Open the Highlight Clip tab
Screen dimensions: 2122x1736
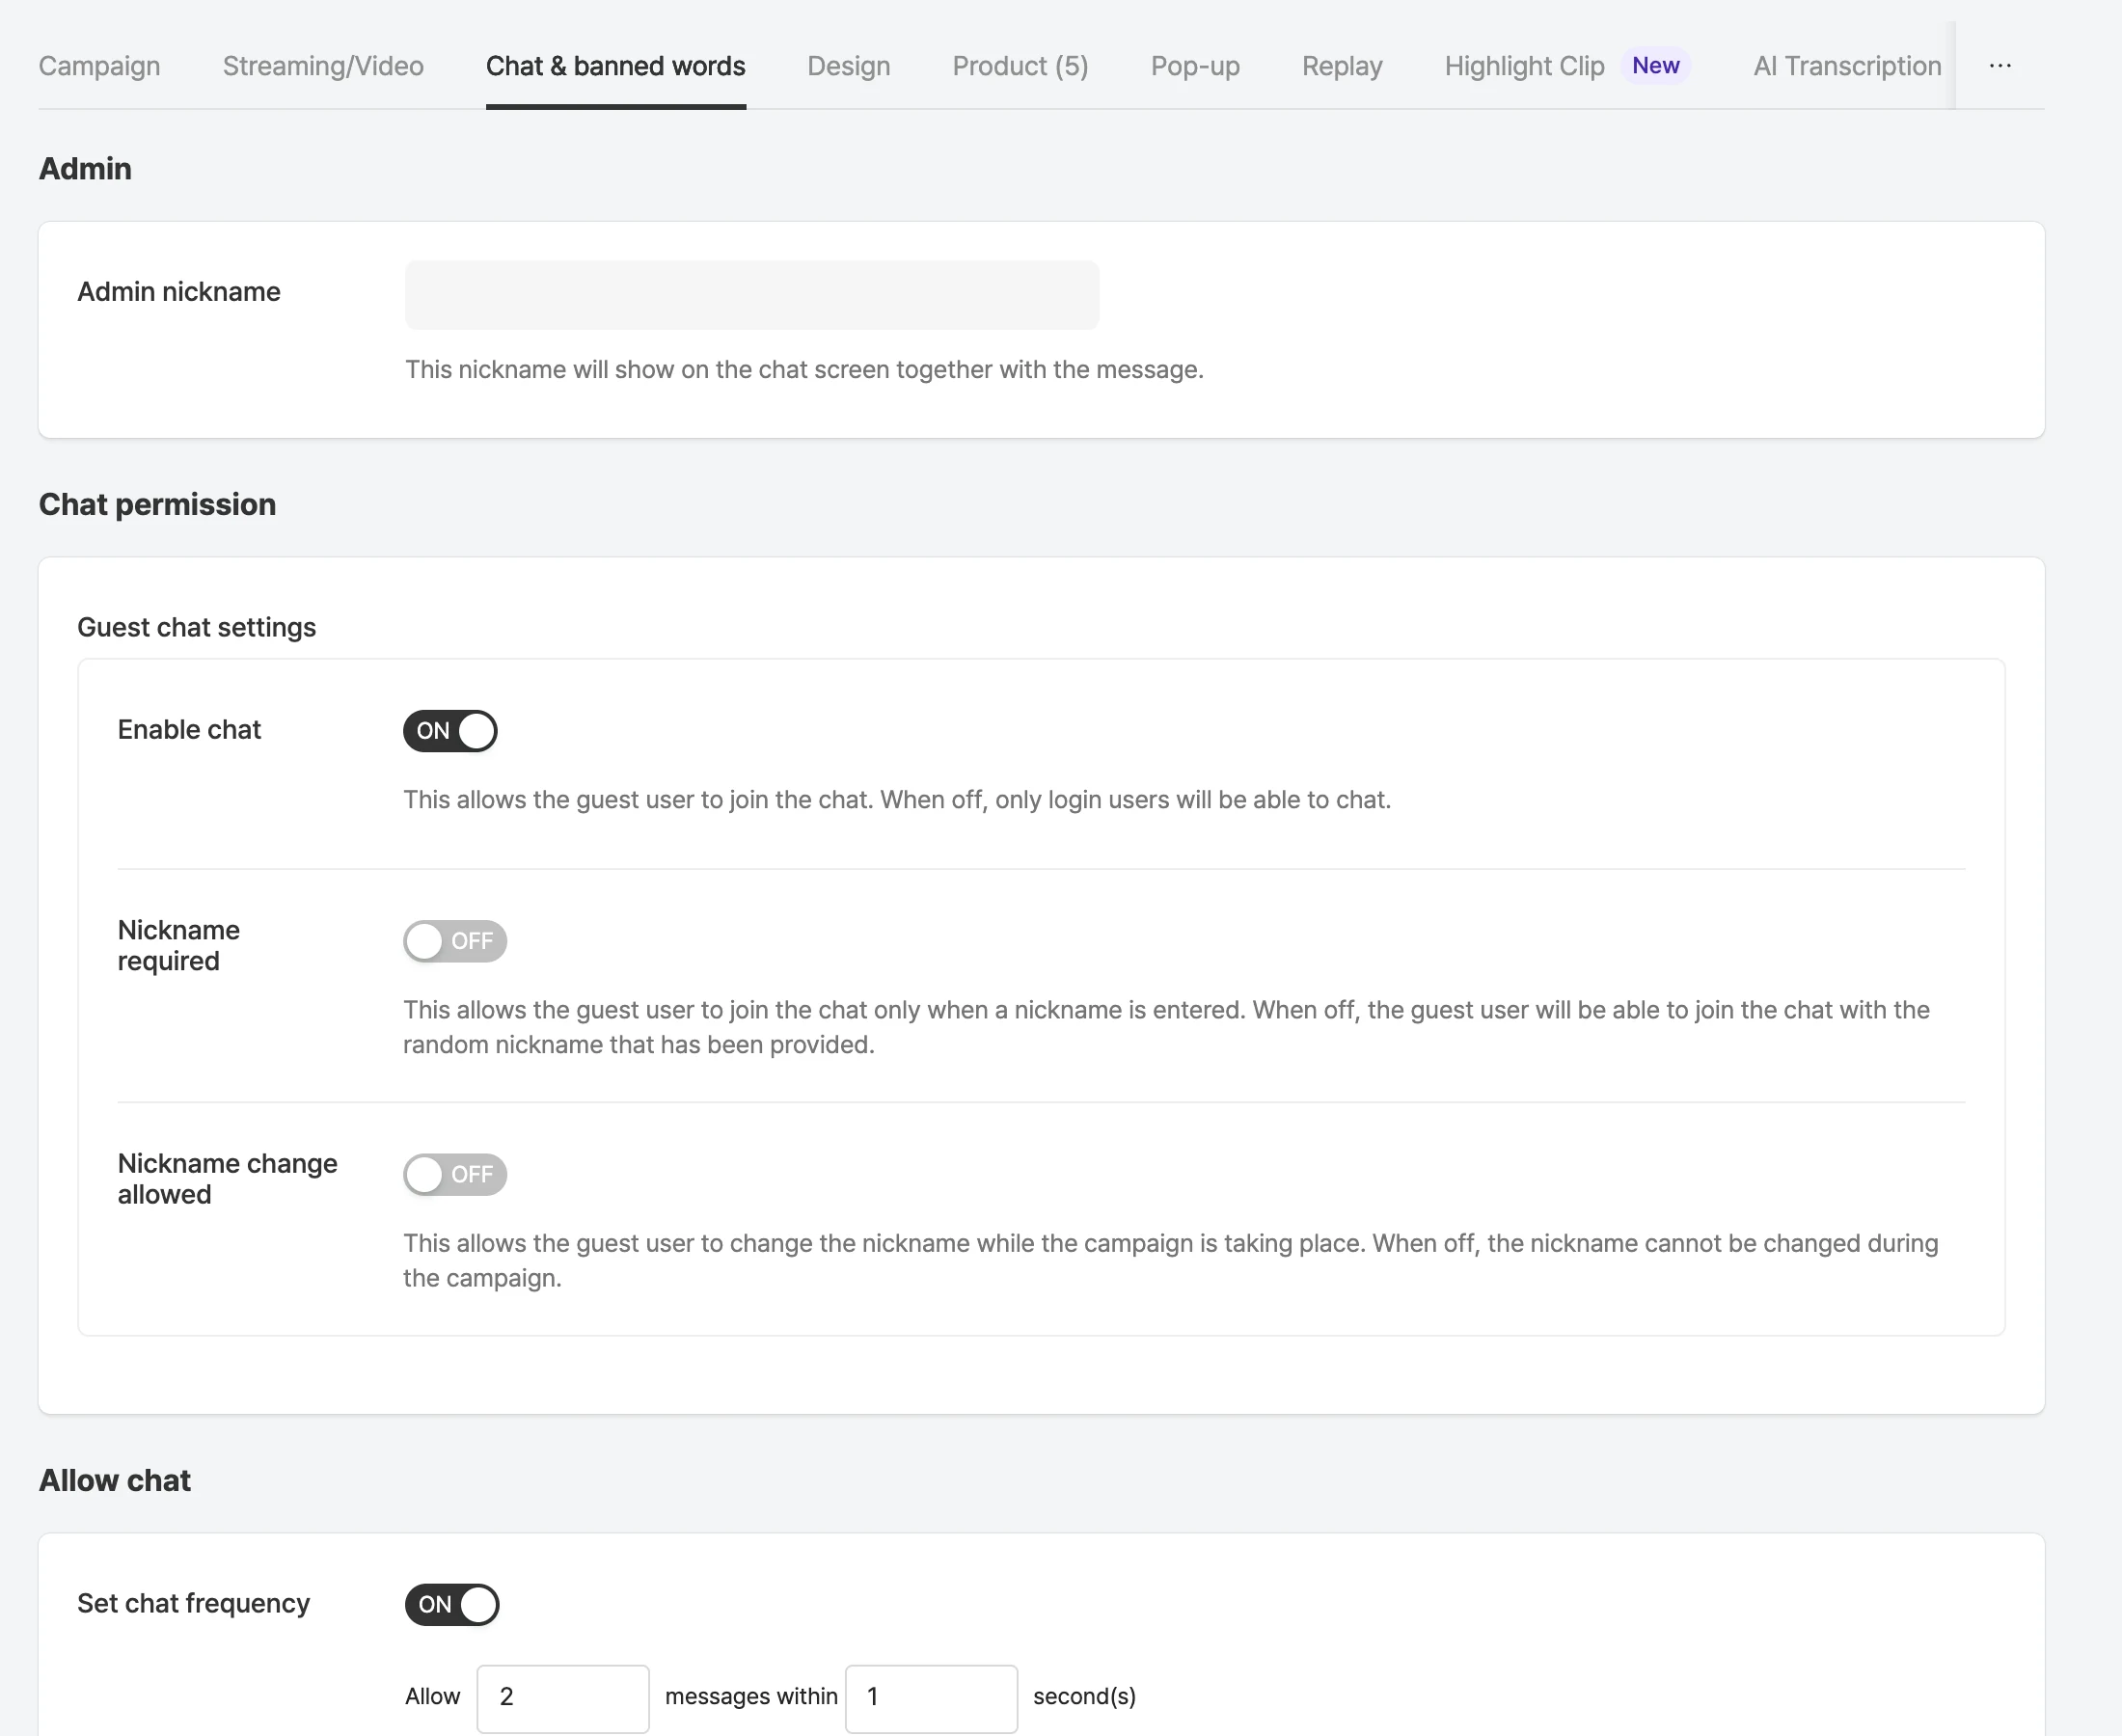1524,66
